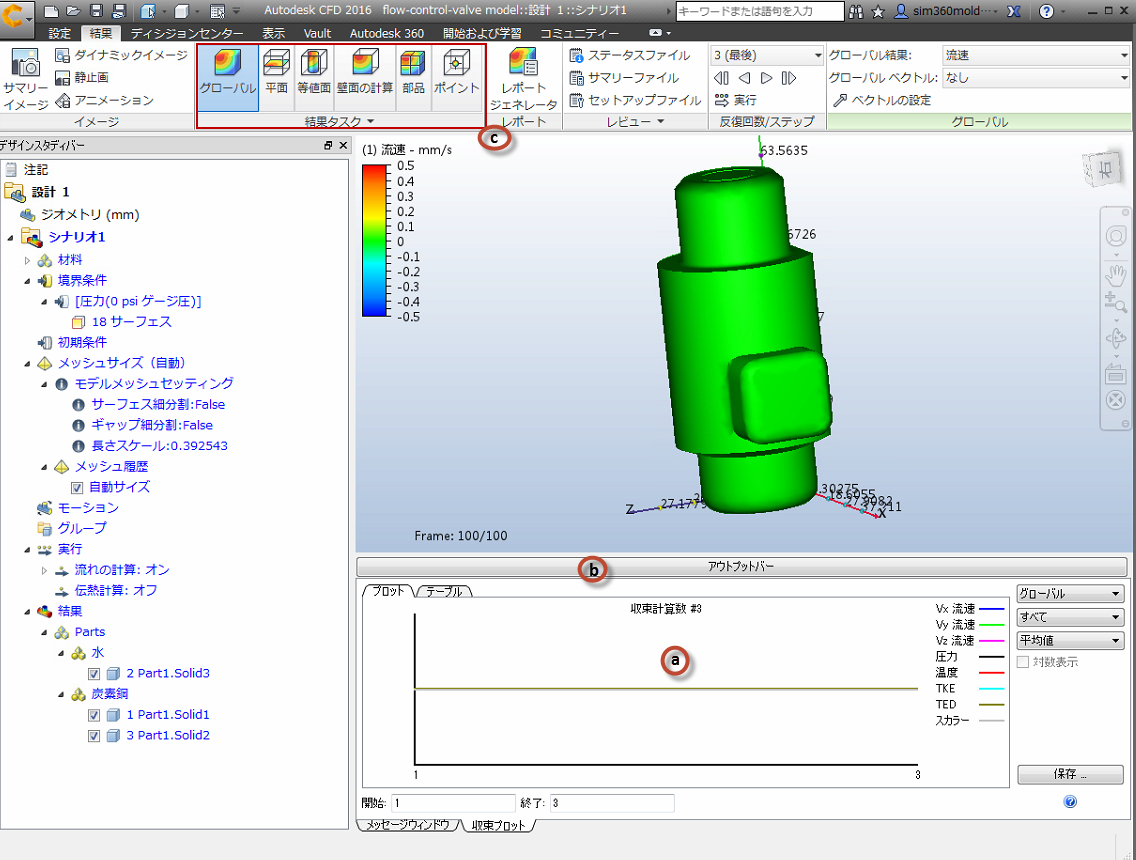Jump to the first iteration step
Viewport: 1136px width, 860px height.
coord(721,78)
